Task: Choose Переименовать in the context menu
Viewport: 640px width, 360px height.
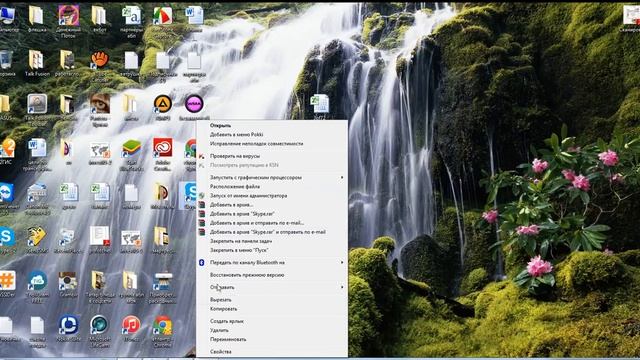Action: click(228, 339)
